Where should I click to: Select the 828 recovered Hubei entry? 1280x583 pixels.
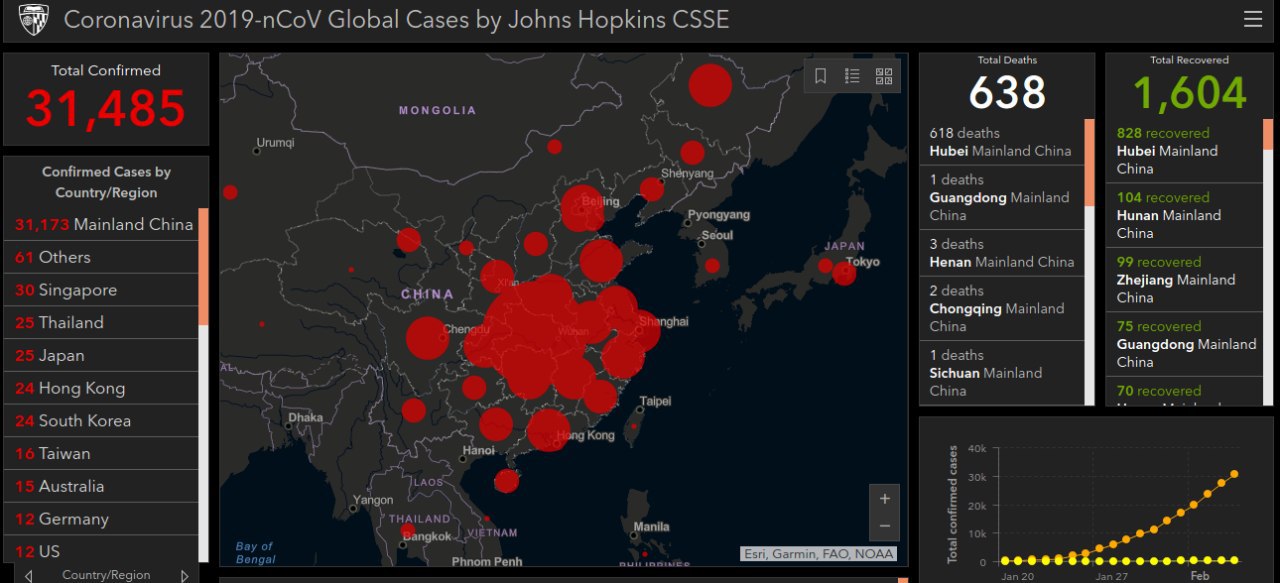coord(1186,151)
